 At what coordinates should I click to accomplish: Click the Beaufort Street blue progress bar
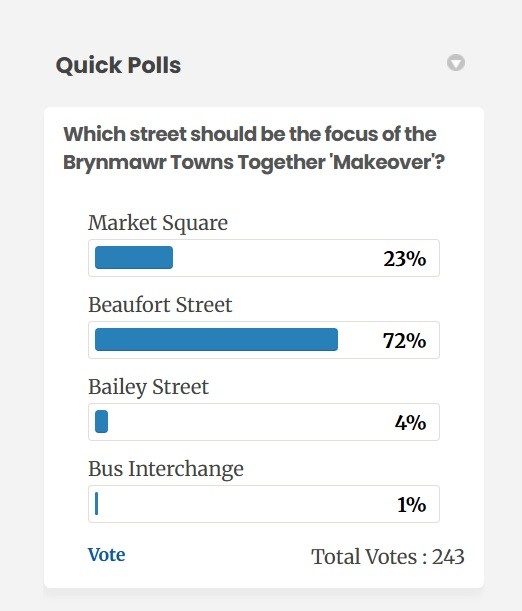[217, 339]
